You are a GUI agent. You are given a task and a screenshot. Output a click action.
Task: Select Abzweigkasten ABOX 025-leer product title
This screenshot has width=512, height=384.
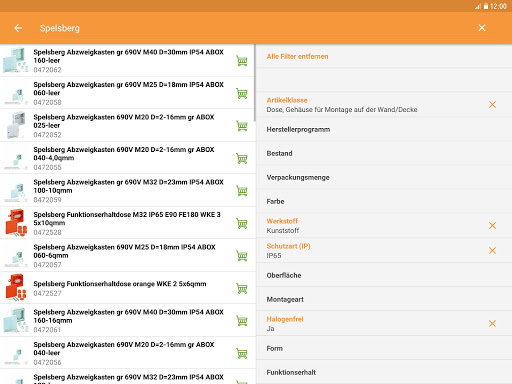click(124, 121)
